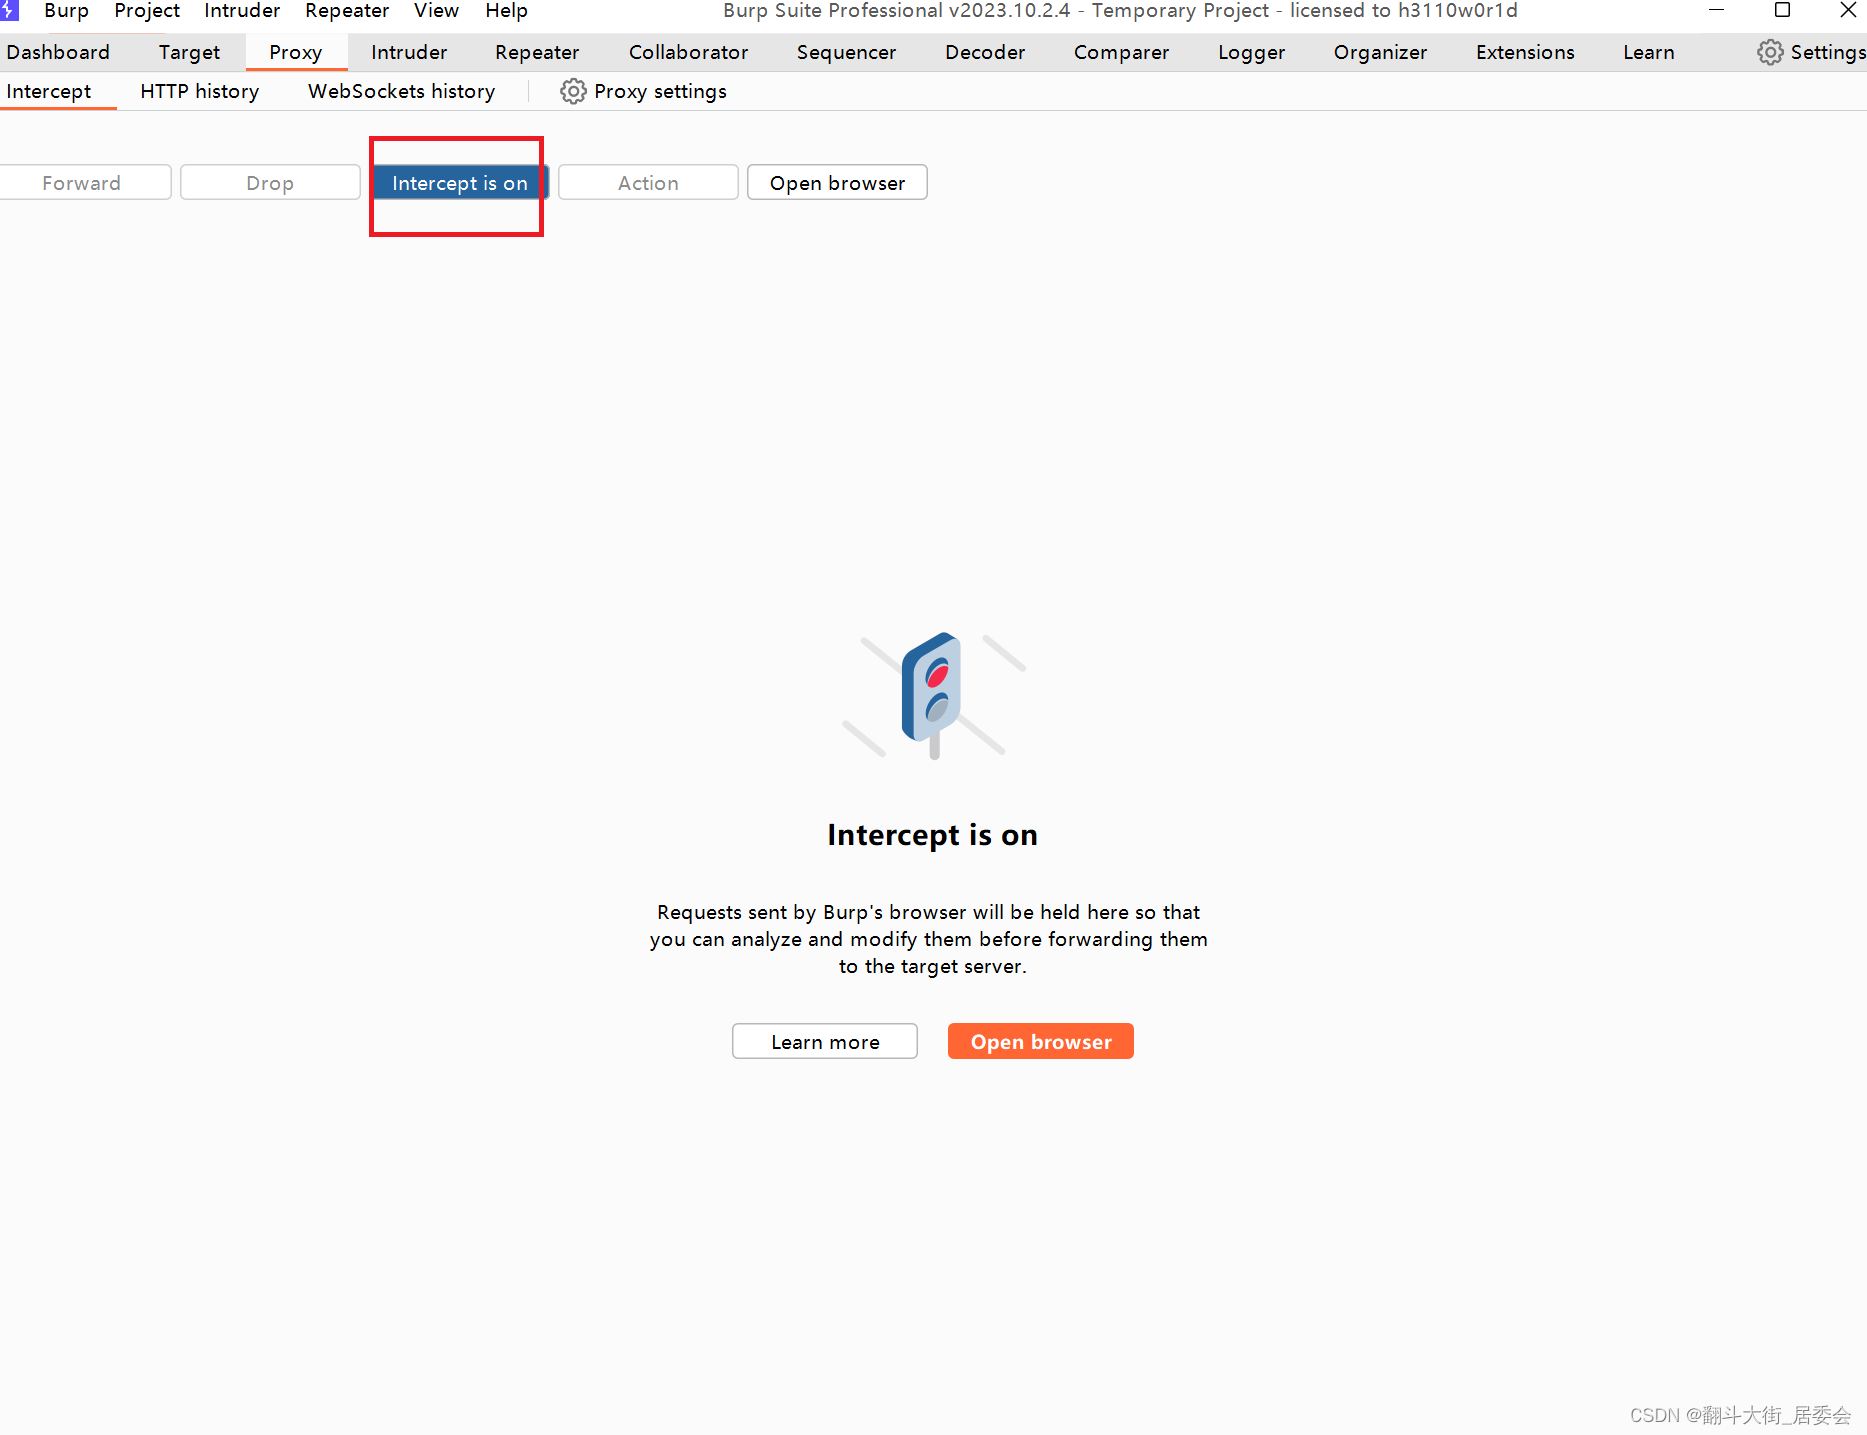Open the Comparer tab

[x=1121, y=52]
